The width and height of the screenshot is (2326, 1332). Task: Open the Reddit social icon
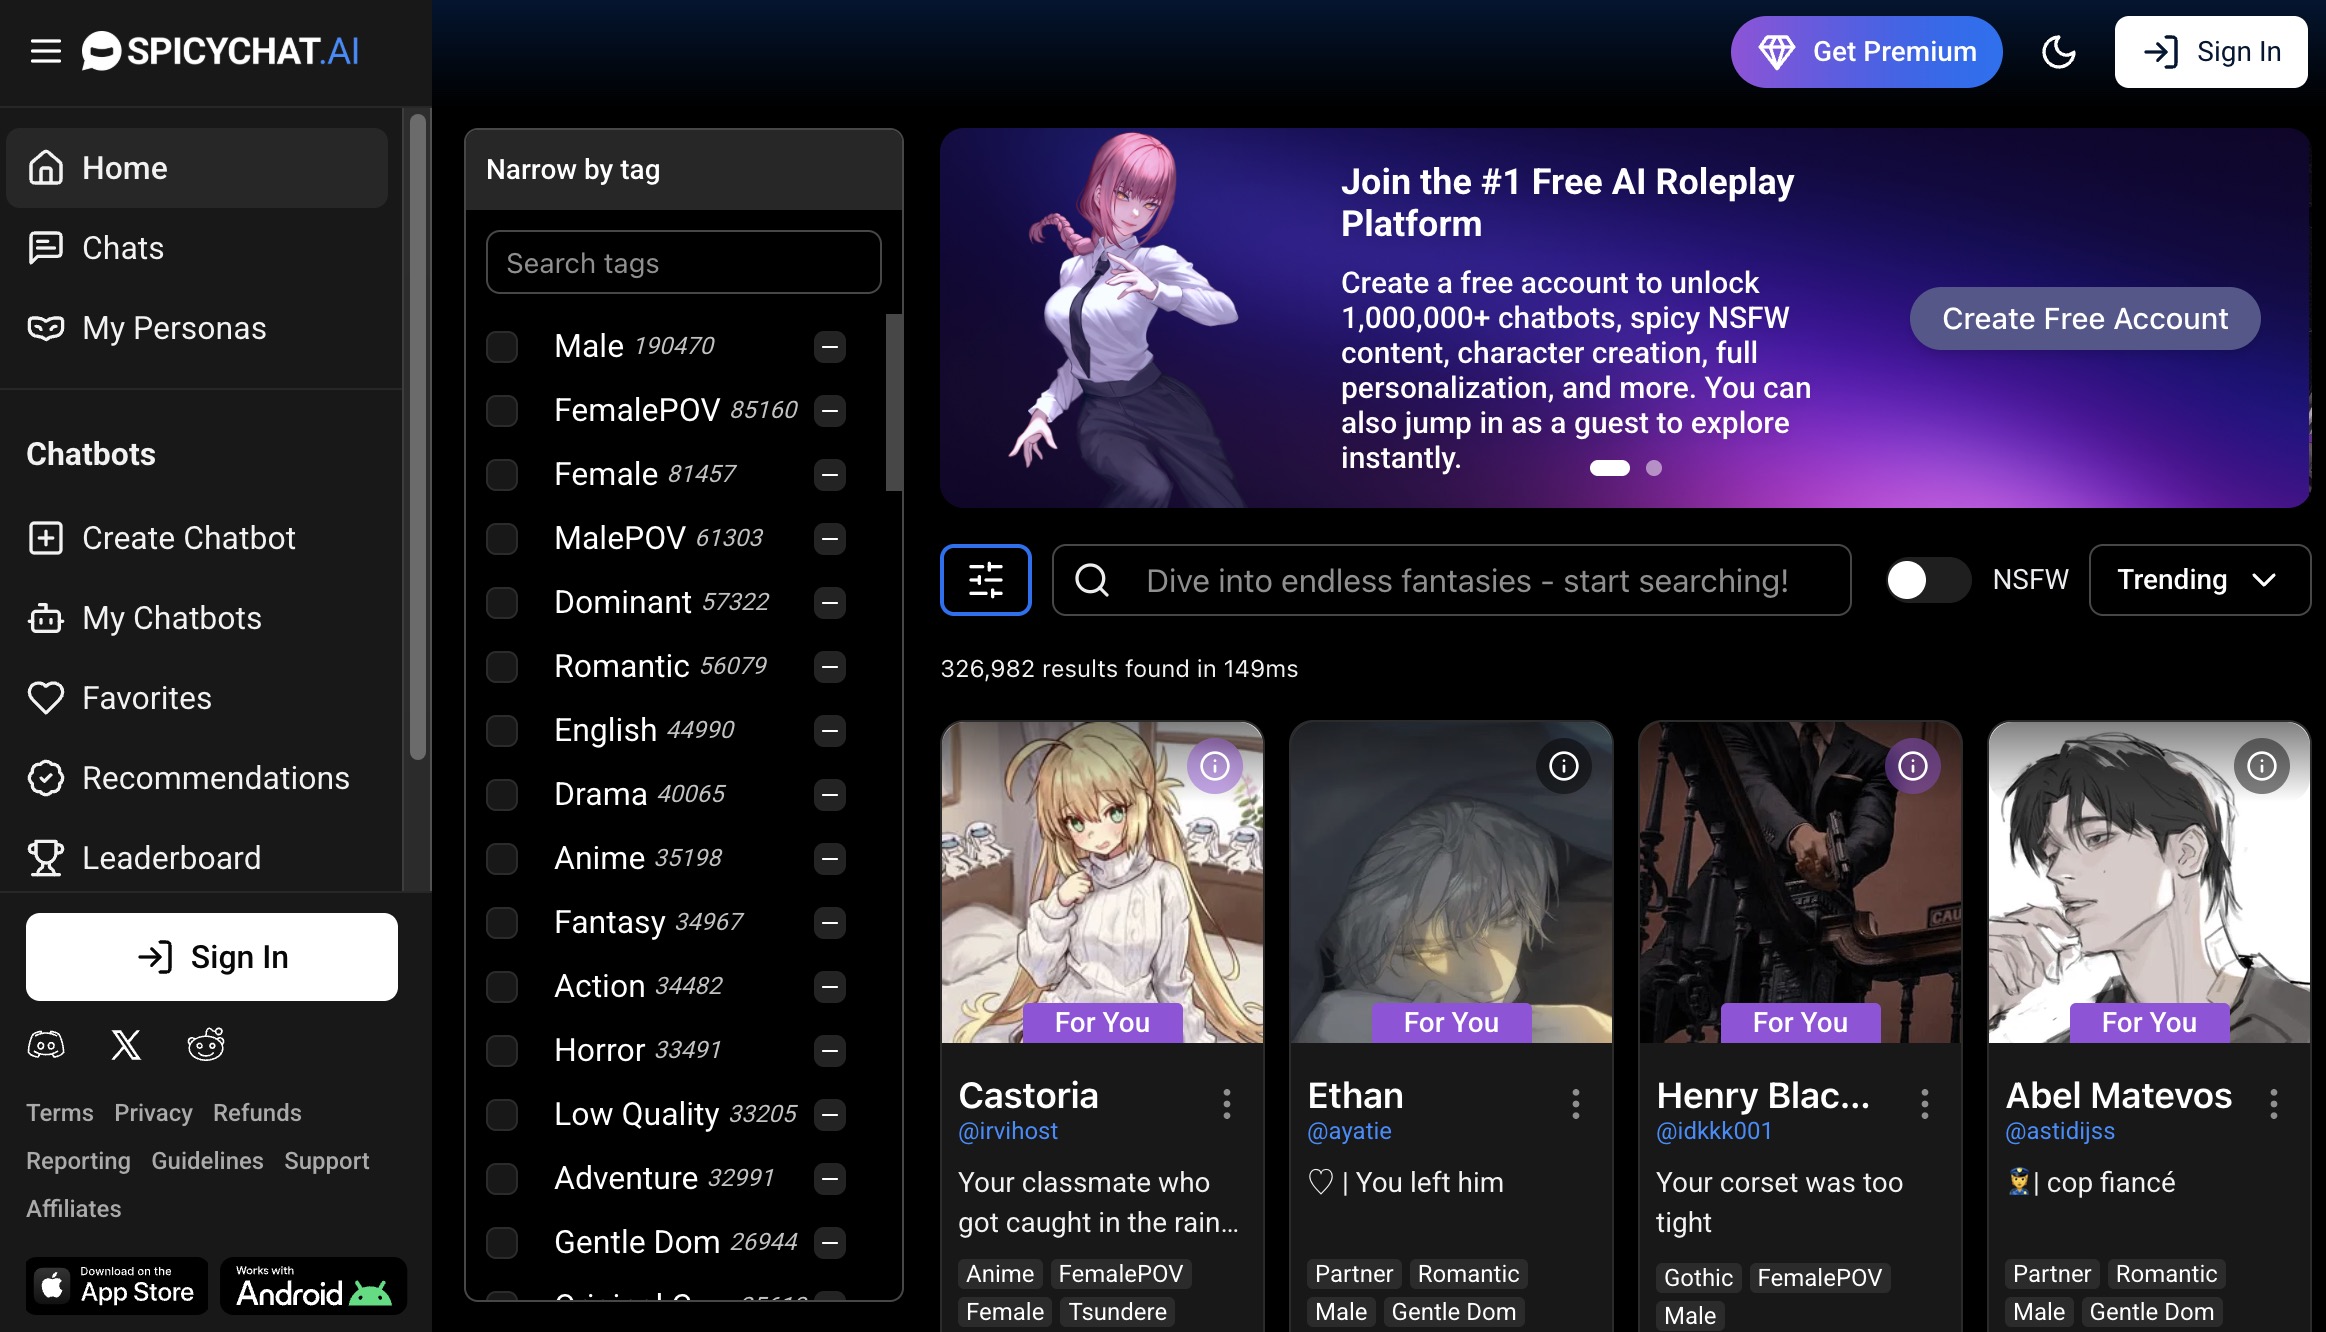[206, 1045]
